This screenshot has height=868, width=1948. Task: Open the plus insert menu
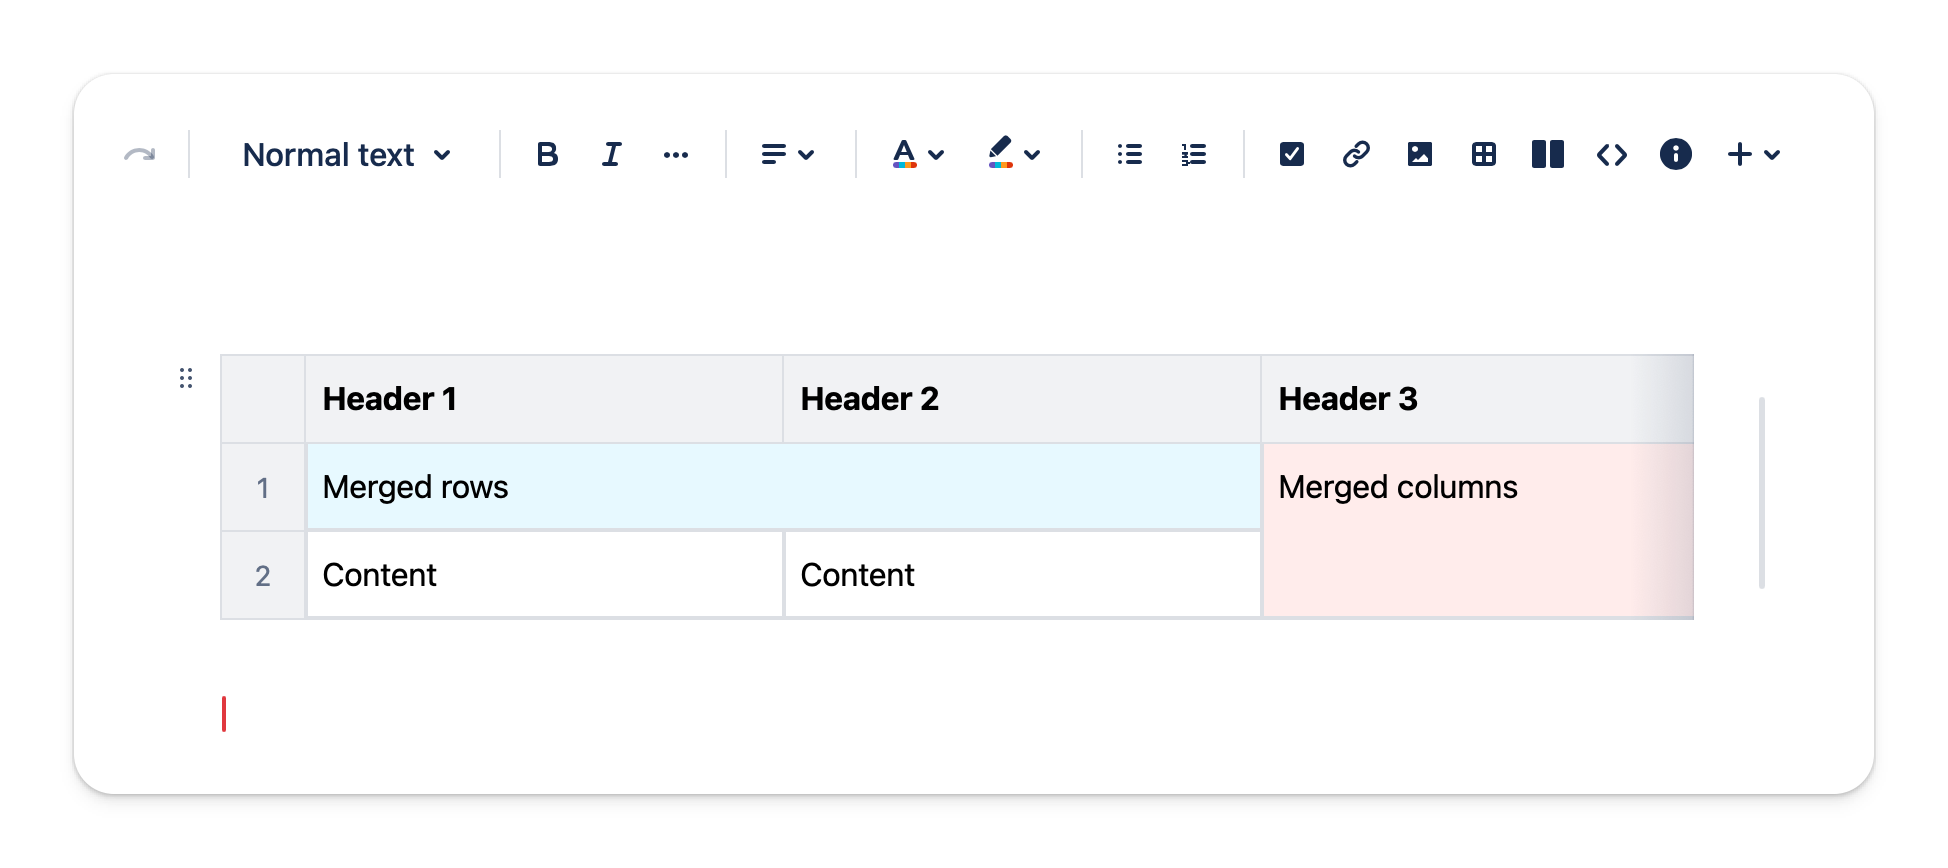coord(1753,155)
